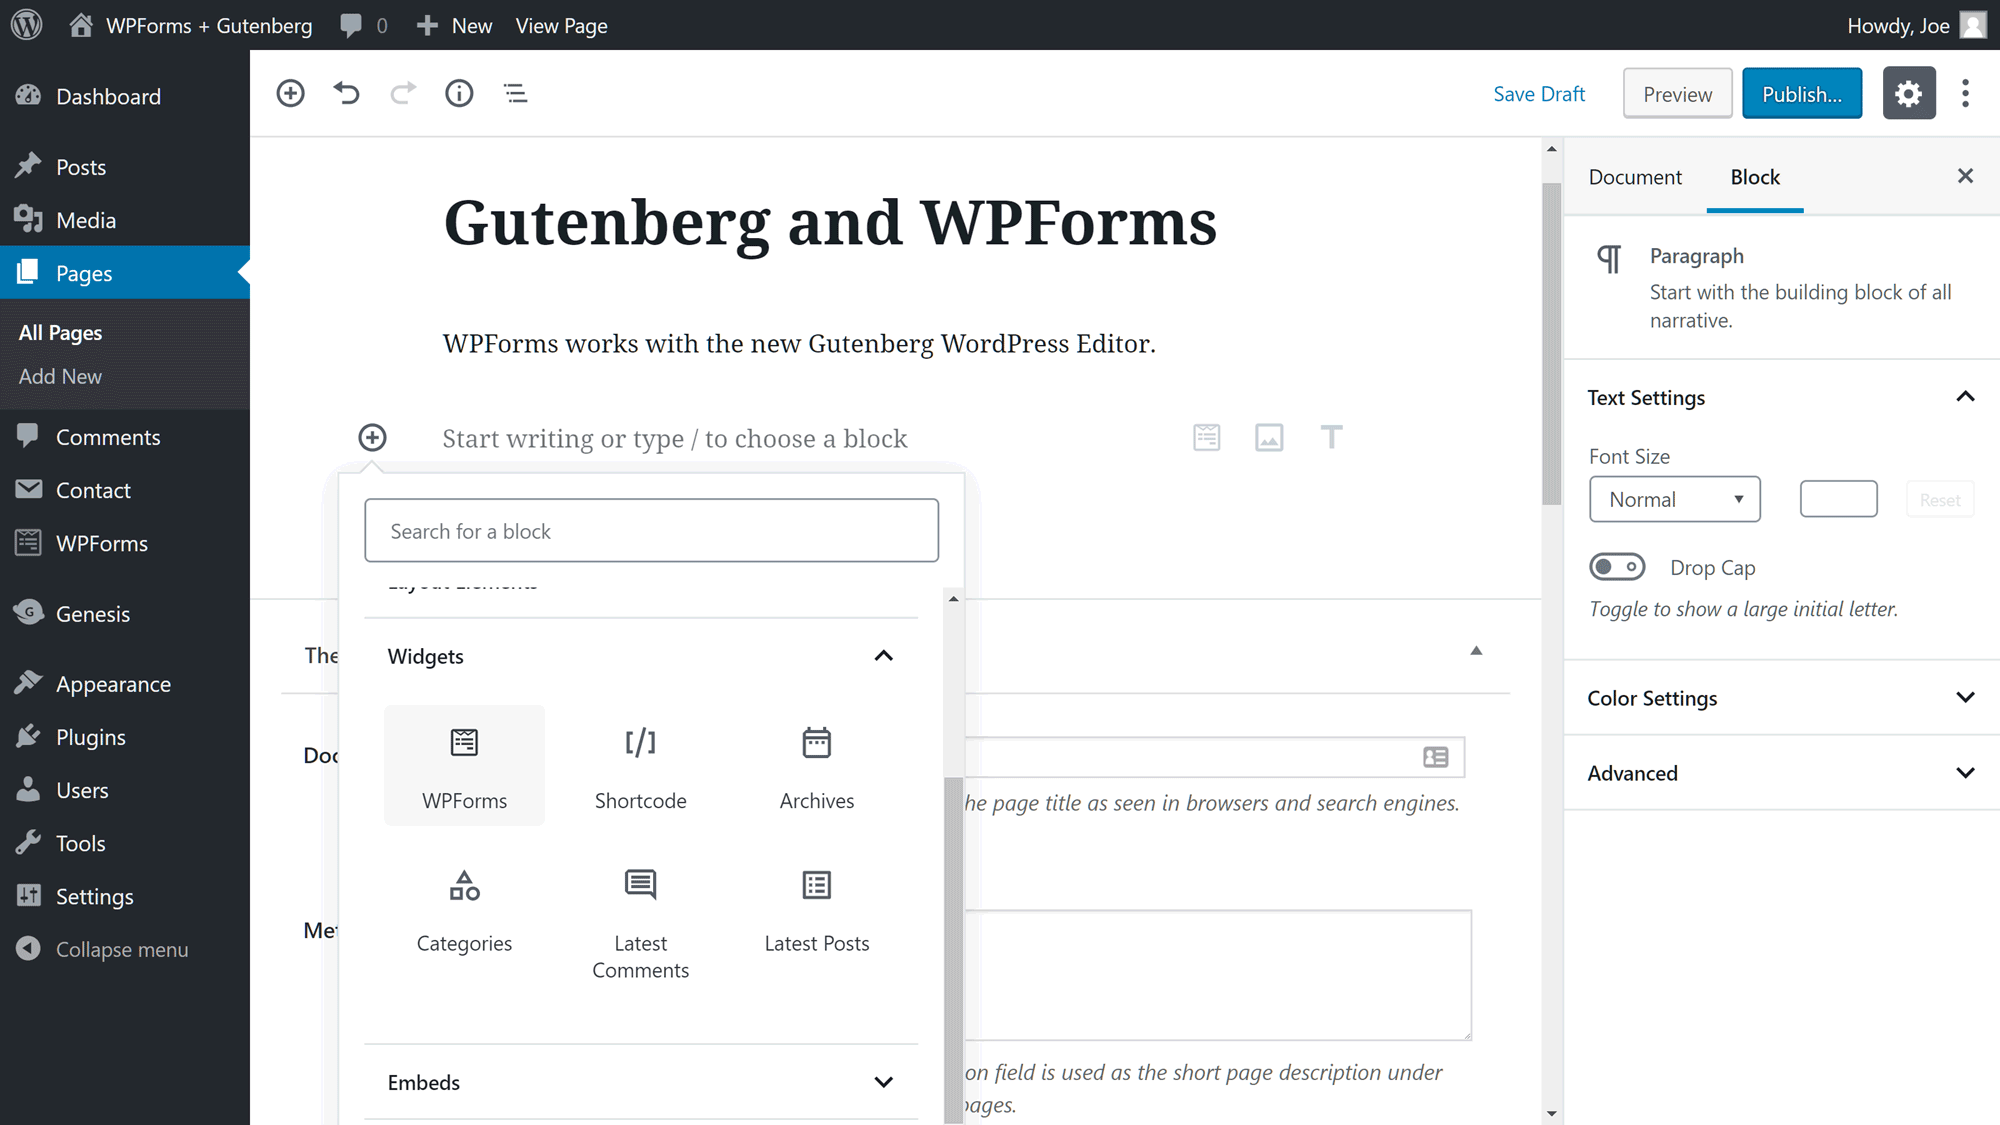Switch to the Block tab
The width and height of the screenshot is (2000, 1125).
1754,176
